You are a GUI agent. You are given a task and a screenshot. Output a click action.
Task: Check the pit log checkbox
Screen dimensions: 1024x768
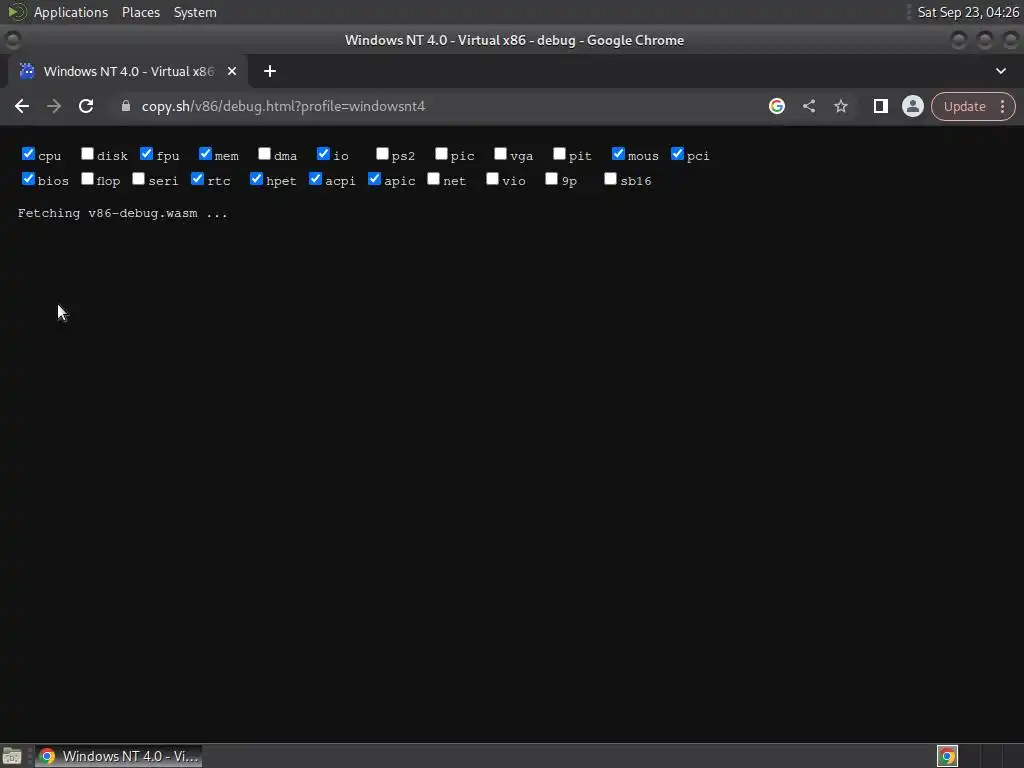click(559, 153)
